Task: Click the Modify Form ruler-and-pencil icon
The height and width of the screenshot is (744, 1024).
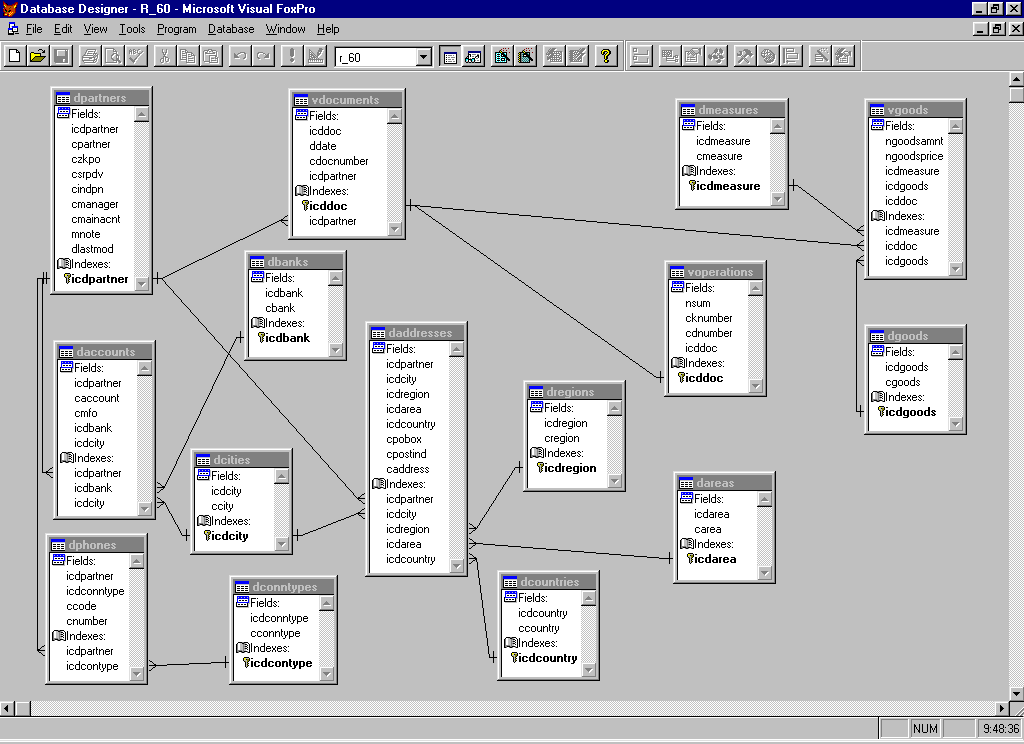Action: point(315,56)
